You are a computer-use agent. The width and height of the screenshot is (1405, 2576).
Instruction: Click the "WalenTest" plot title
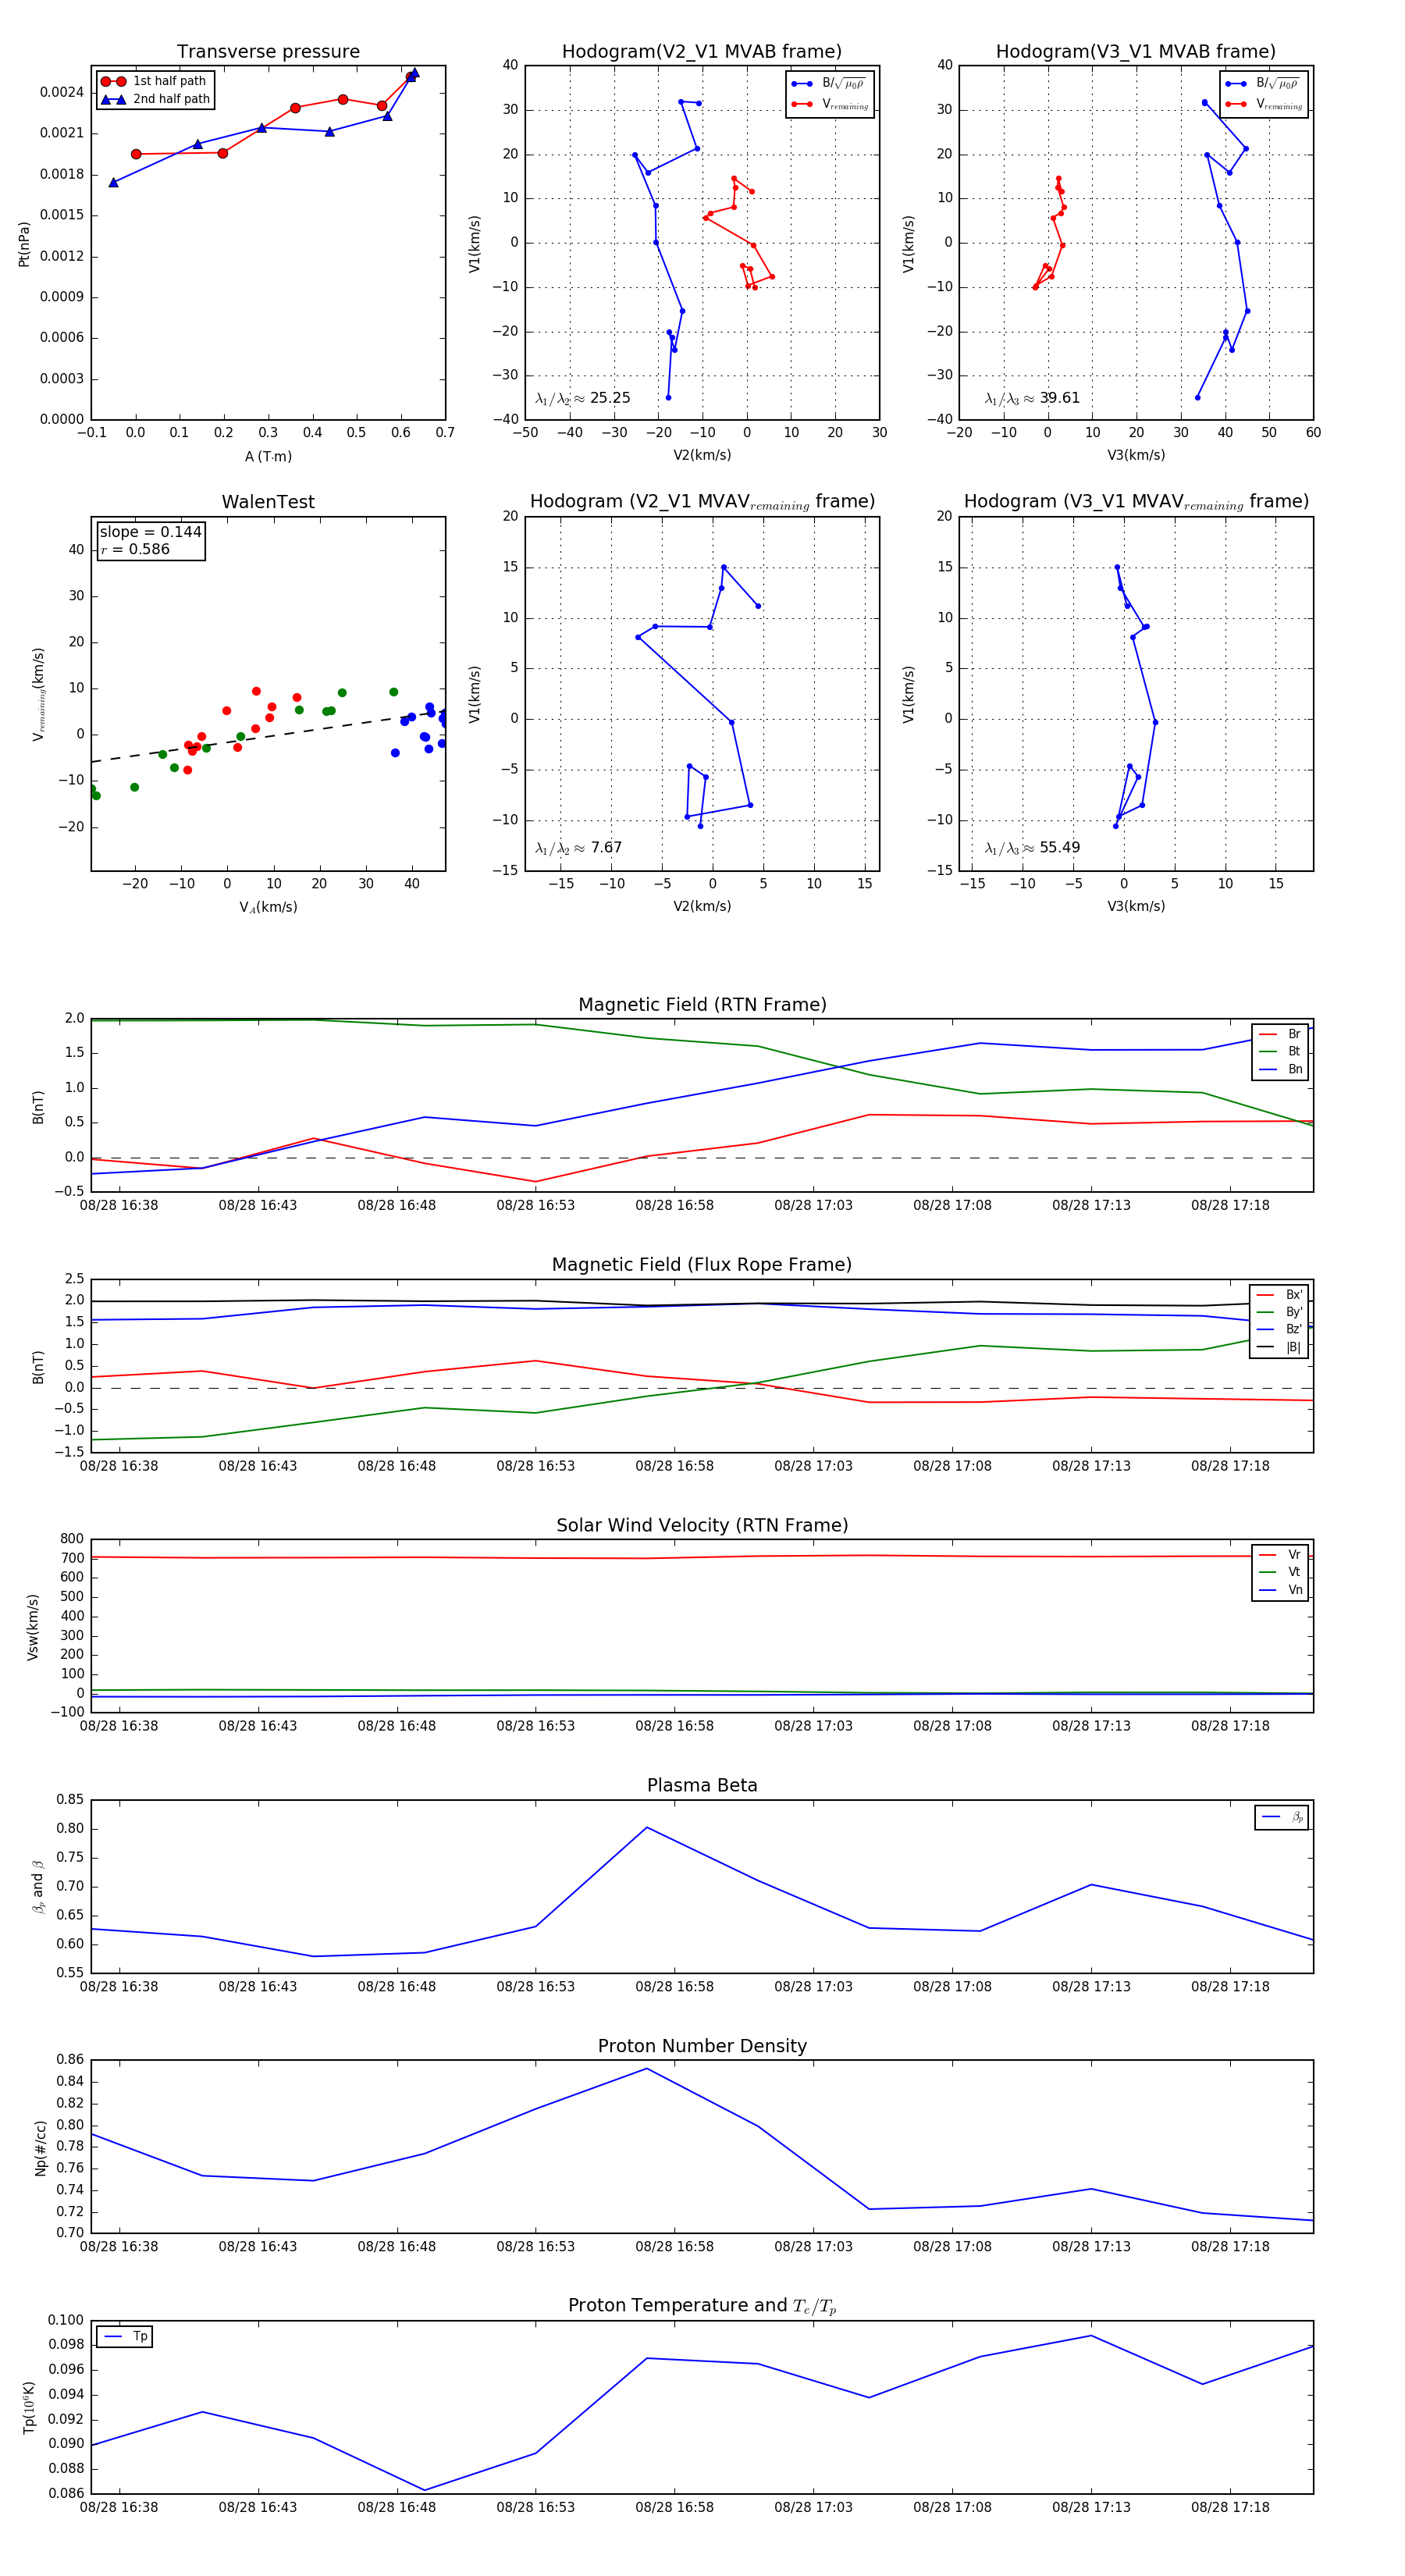pyautogui.click(x=268, y=502)
